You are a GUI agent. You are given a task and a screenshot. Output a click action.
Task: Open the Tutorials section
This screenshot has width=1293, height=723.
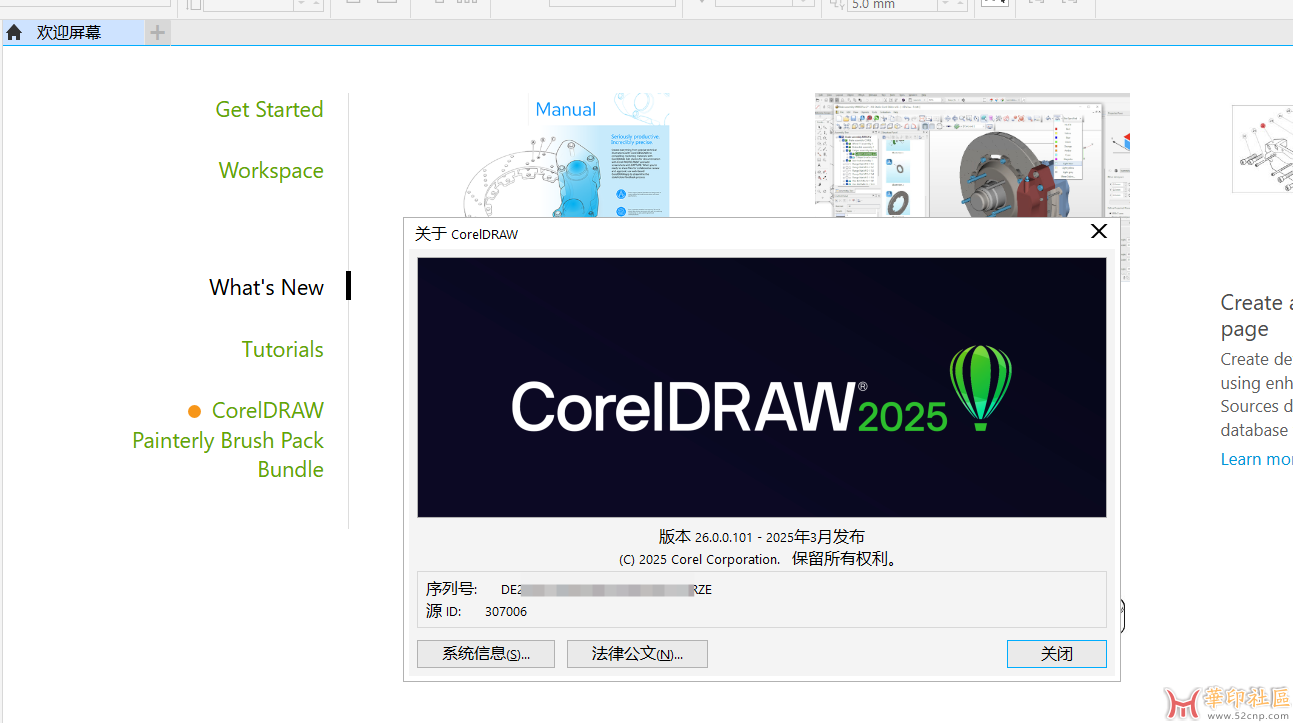(282, 350)
